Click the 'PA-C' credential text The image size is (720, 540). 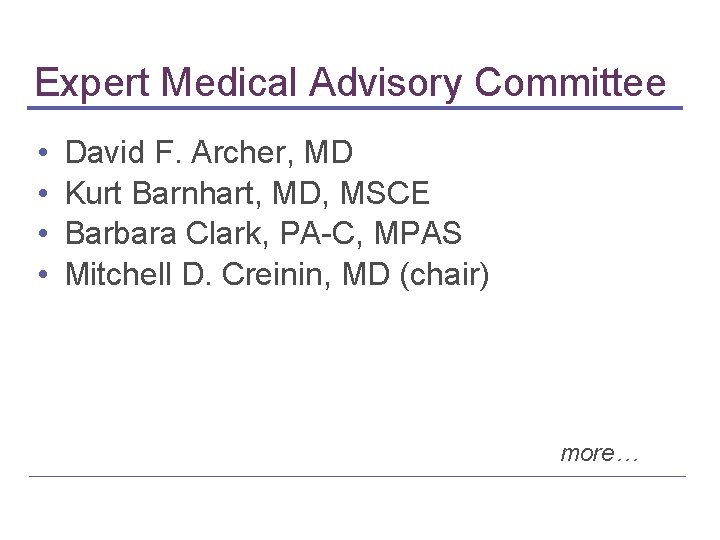click(308, 234)
